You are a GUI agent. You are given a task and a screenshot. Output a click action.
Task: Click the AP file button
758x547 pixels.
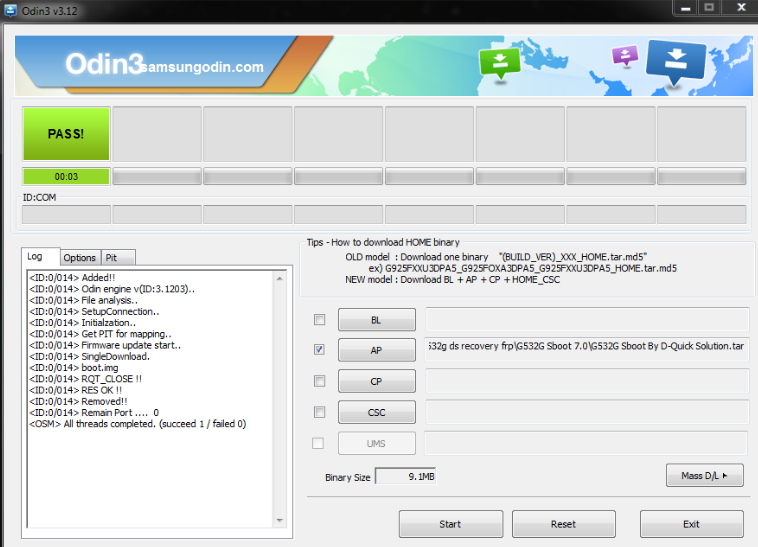(x=377, y=350)
